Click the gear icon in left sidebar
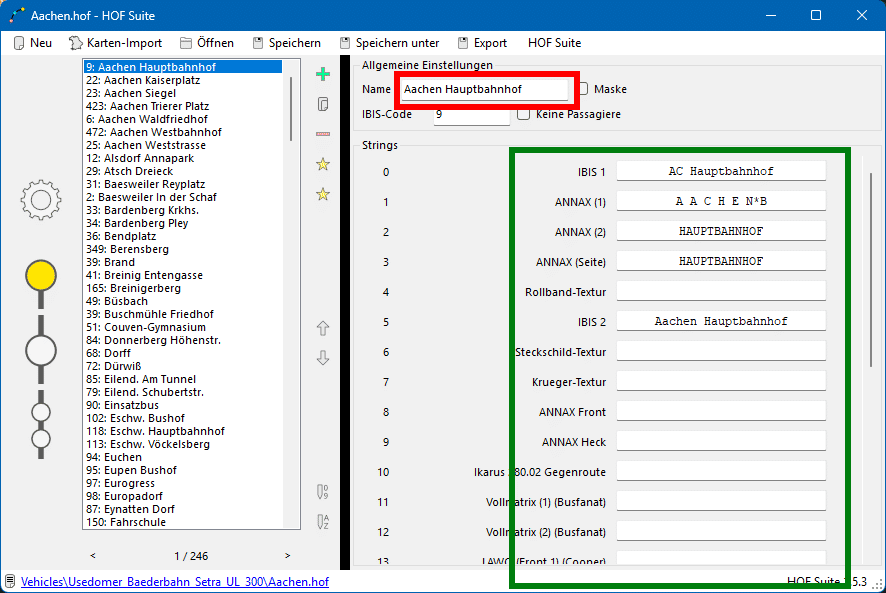886x593 pixels. point(41,200)
